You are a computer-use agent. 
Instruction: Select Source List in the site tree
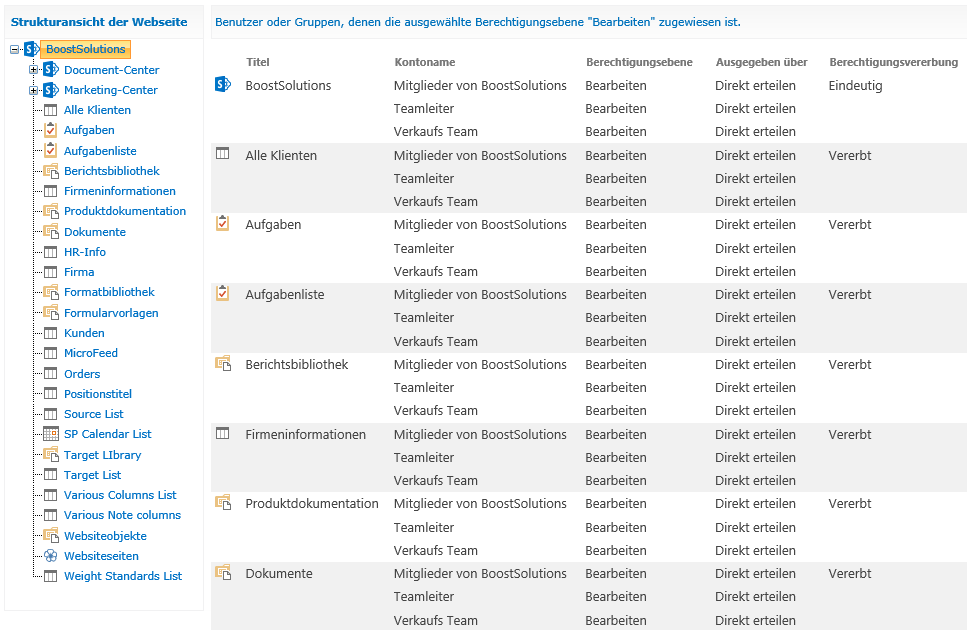94,414
